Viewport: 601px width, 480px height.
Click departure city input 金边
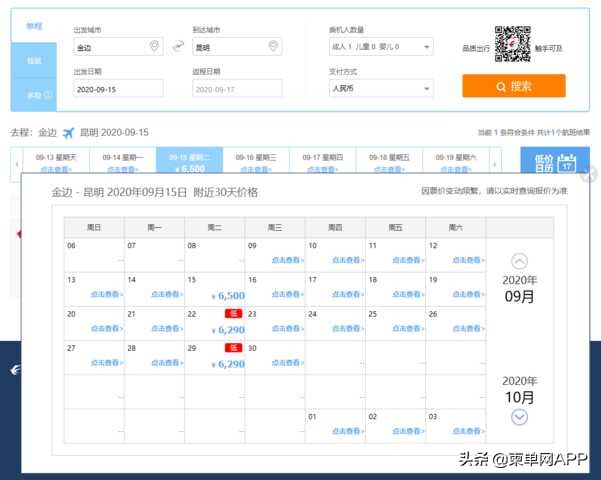pos(118,47)
